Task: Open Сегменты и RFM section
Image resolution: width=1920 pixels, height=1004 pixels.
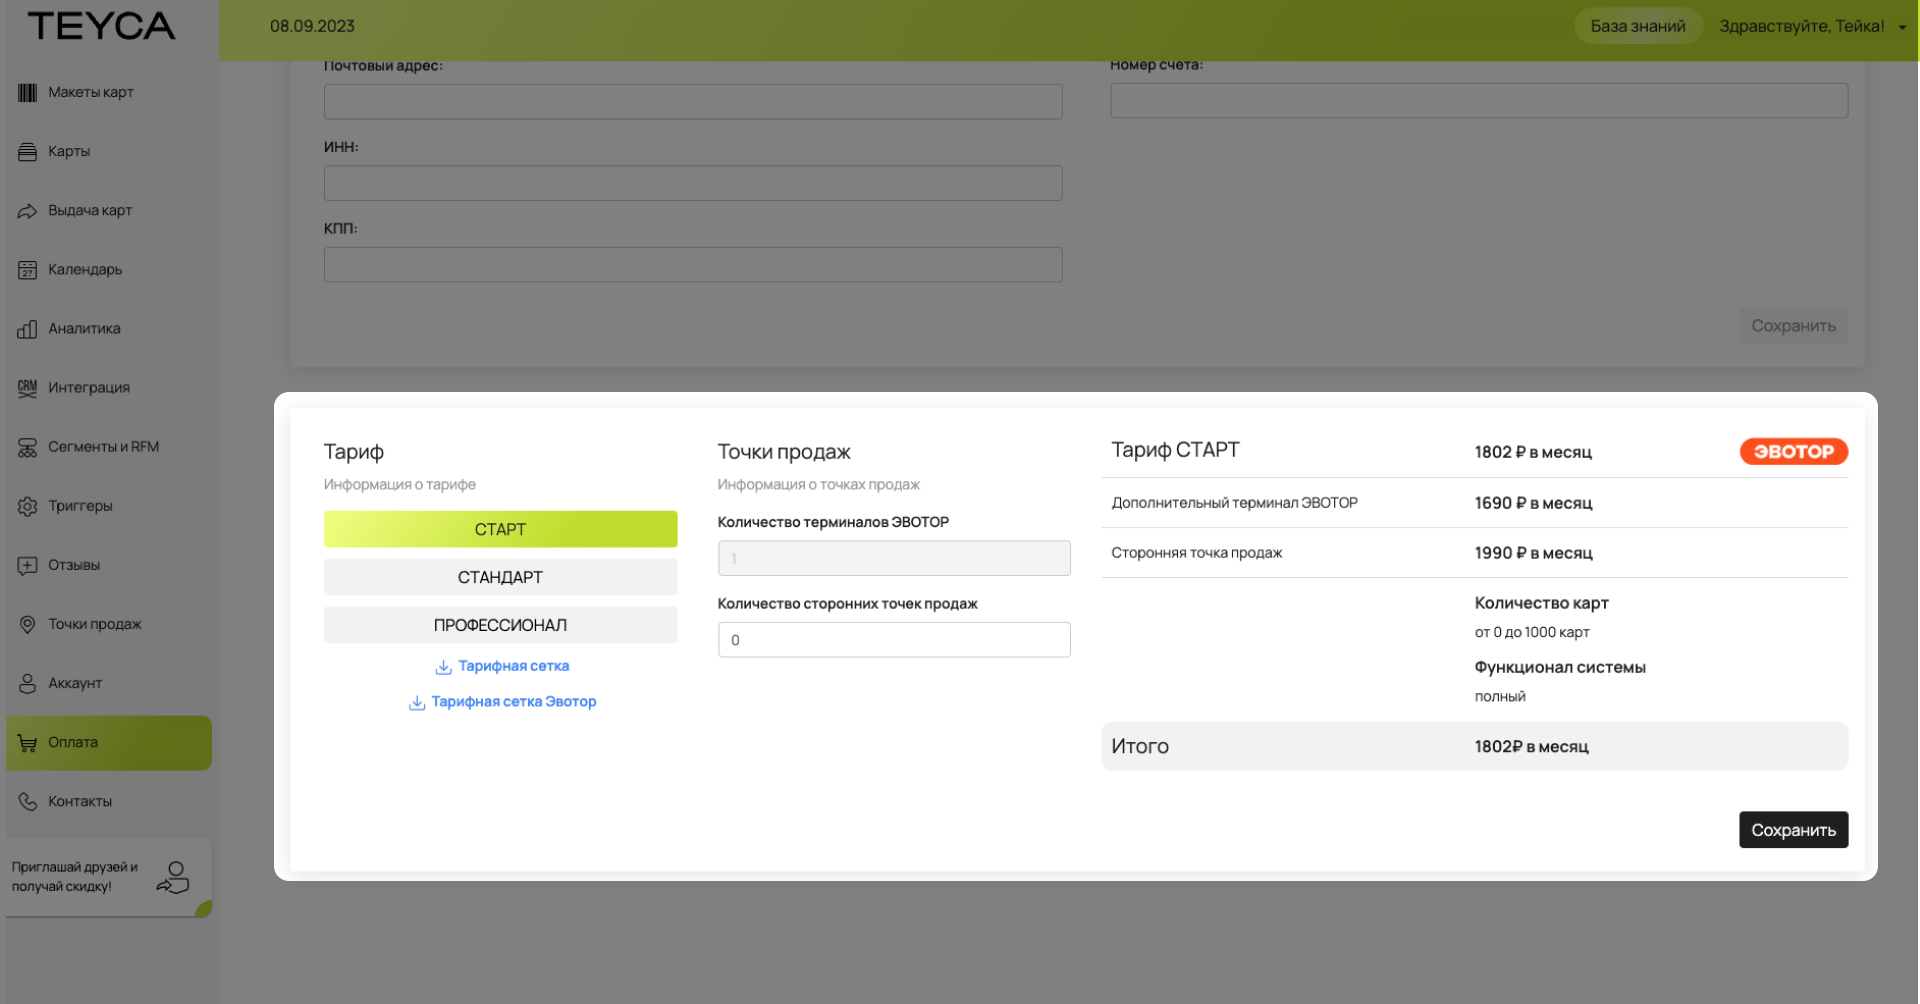Action: 109,447
